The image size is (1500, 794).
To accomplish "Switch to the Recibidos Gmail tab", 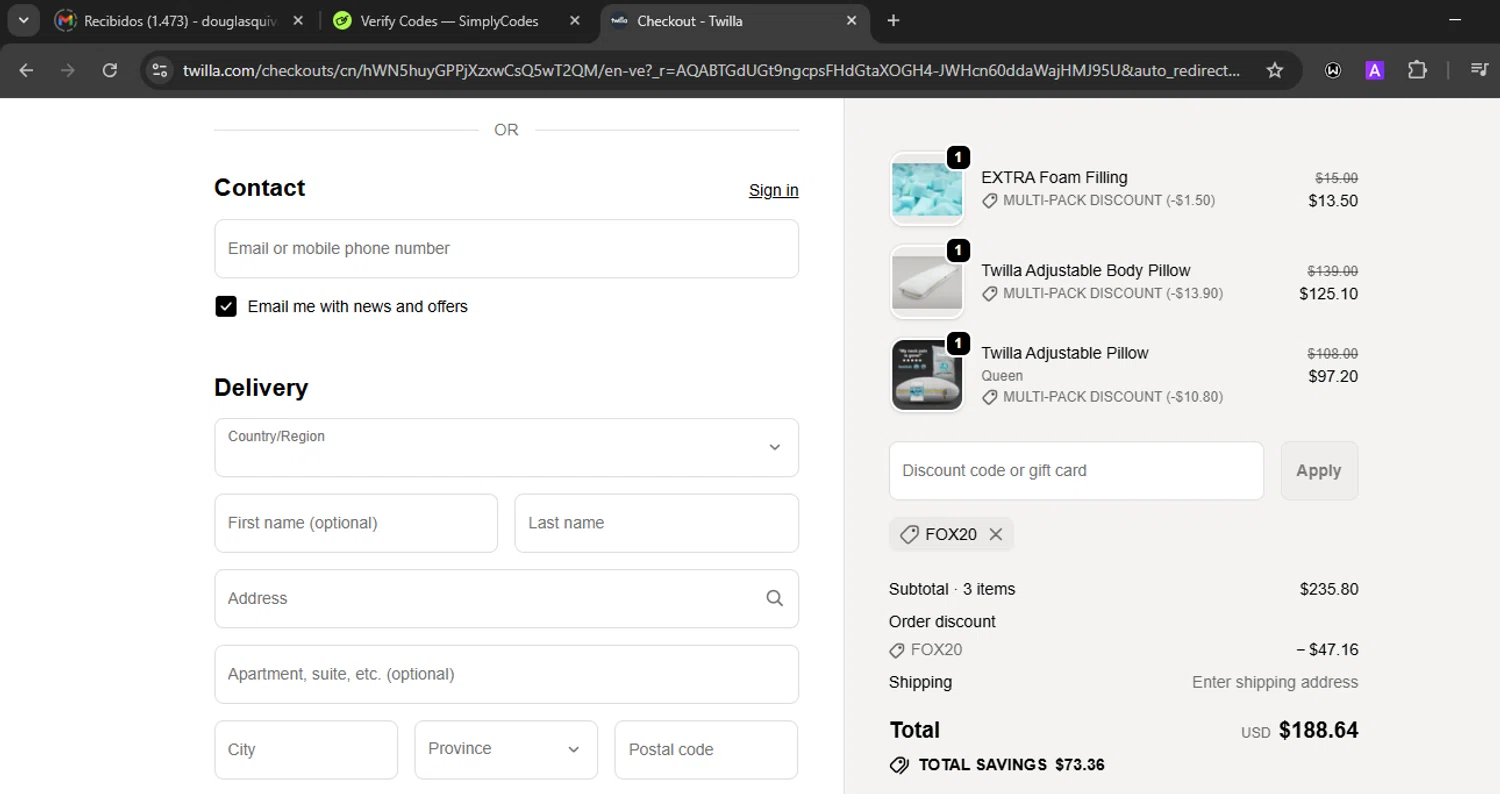I will pos(180,20).
